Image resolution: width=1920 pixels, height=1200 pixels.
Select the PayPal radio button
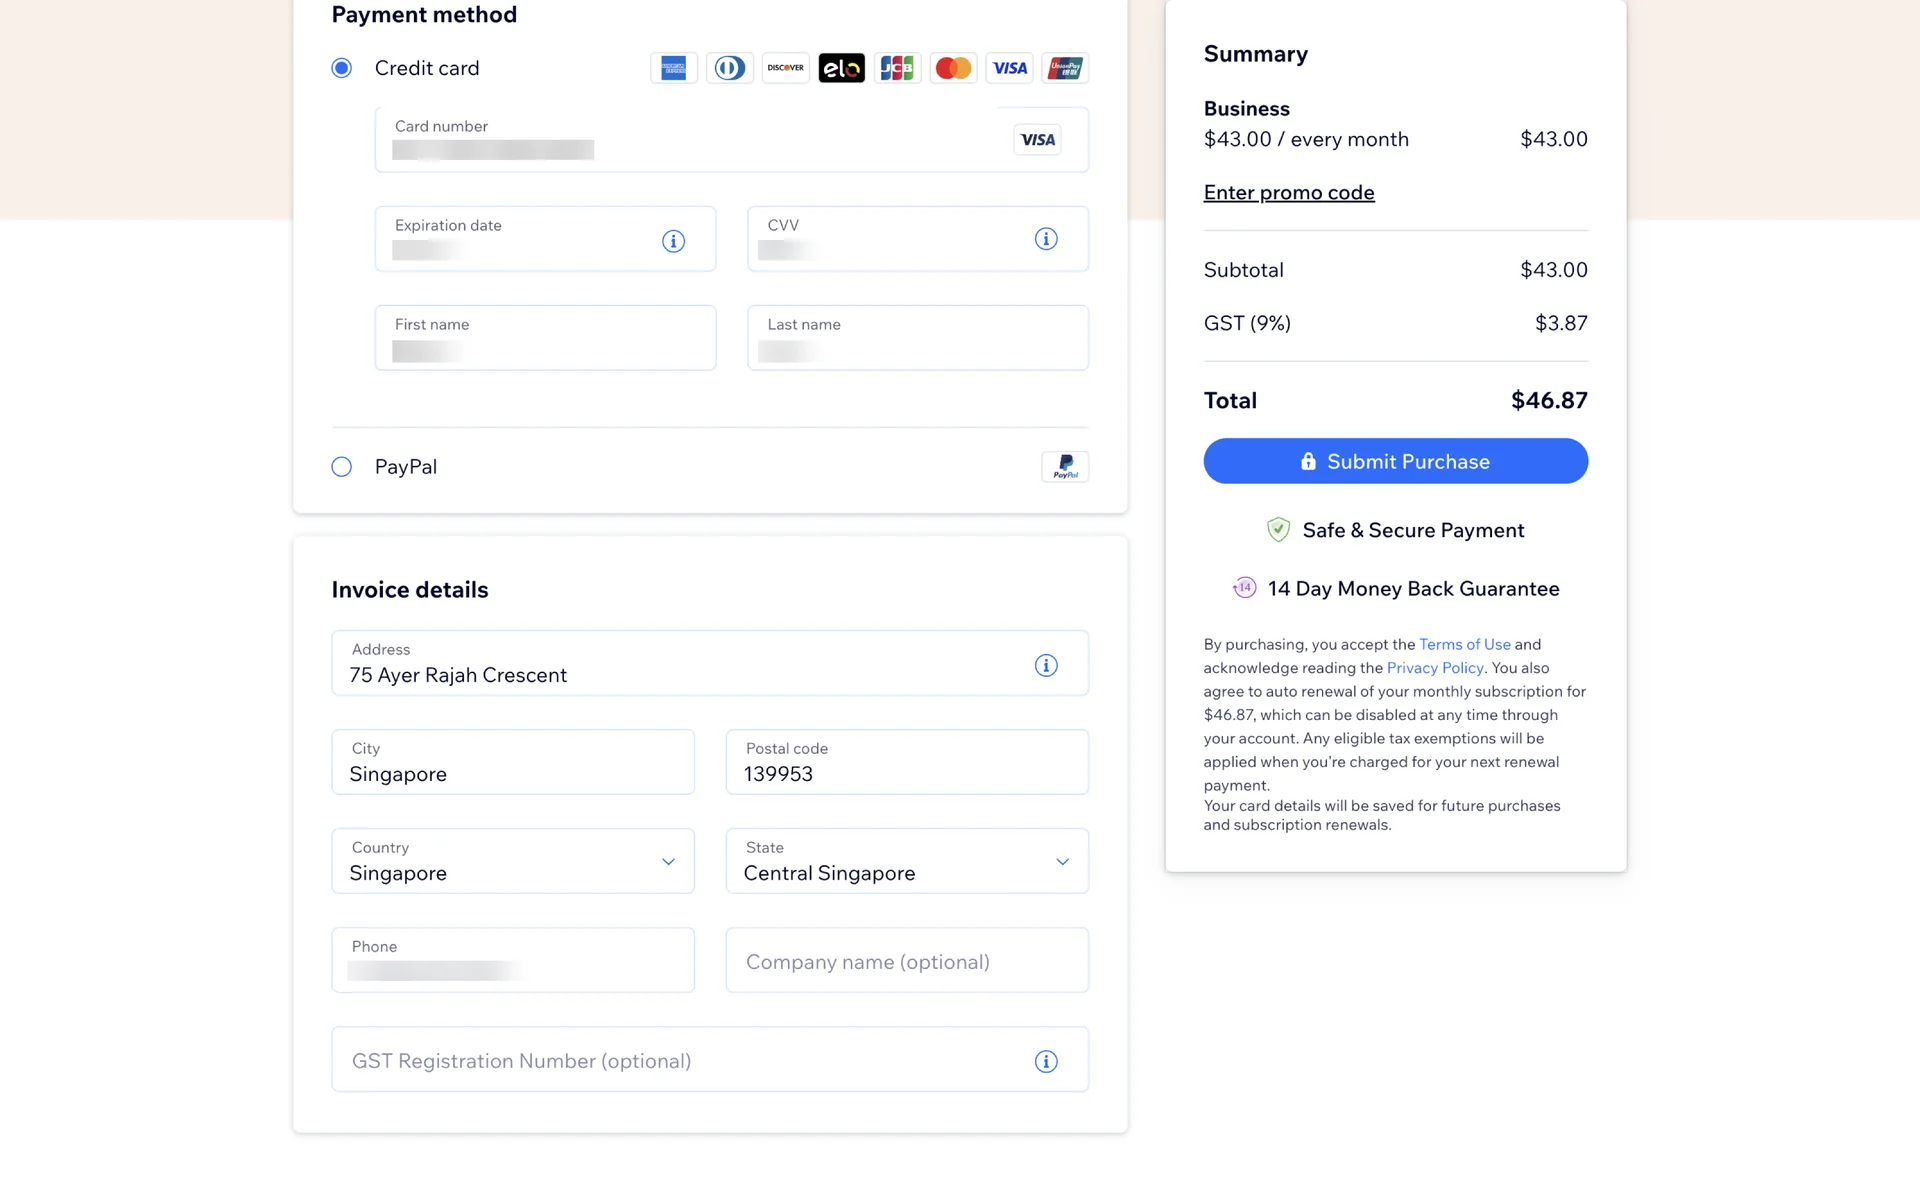(x=342, y=467)
